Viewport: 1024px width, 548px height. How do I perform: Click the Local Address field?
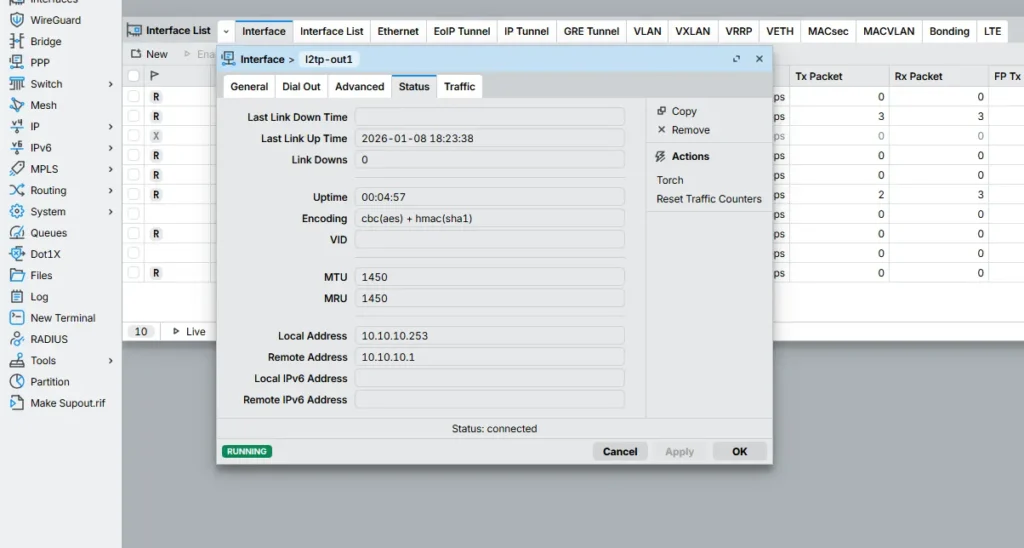click(489, 336)
